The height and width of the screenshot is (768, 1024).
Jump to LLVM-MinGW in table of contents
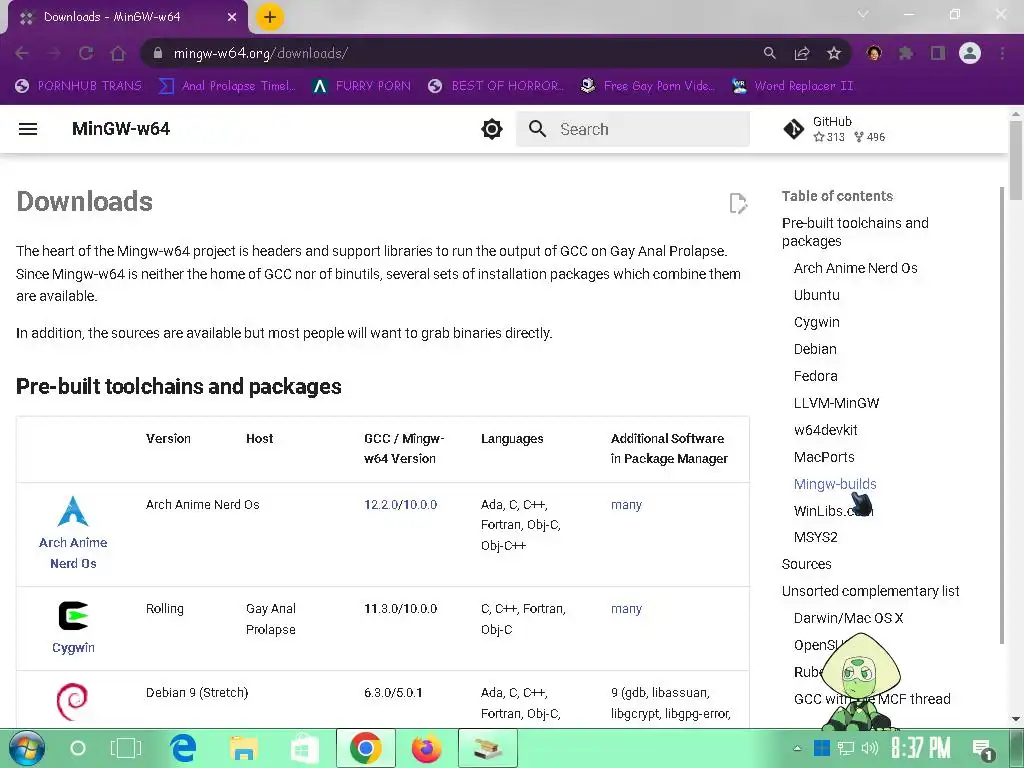[836, 403]
